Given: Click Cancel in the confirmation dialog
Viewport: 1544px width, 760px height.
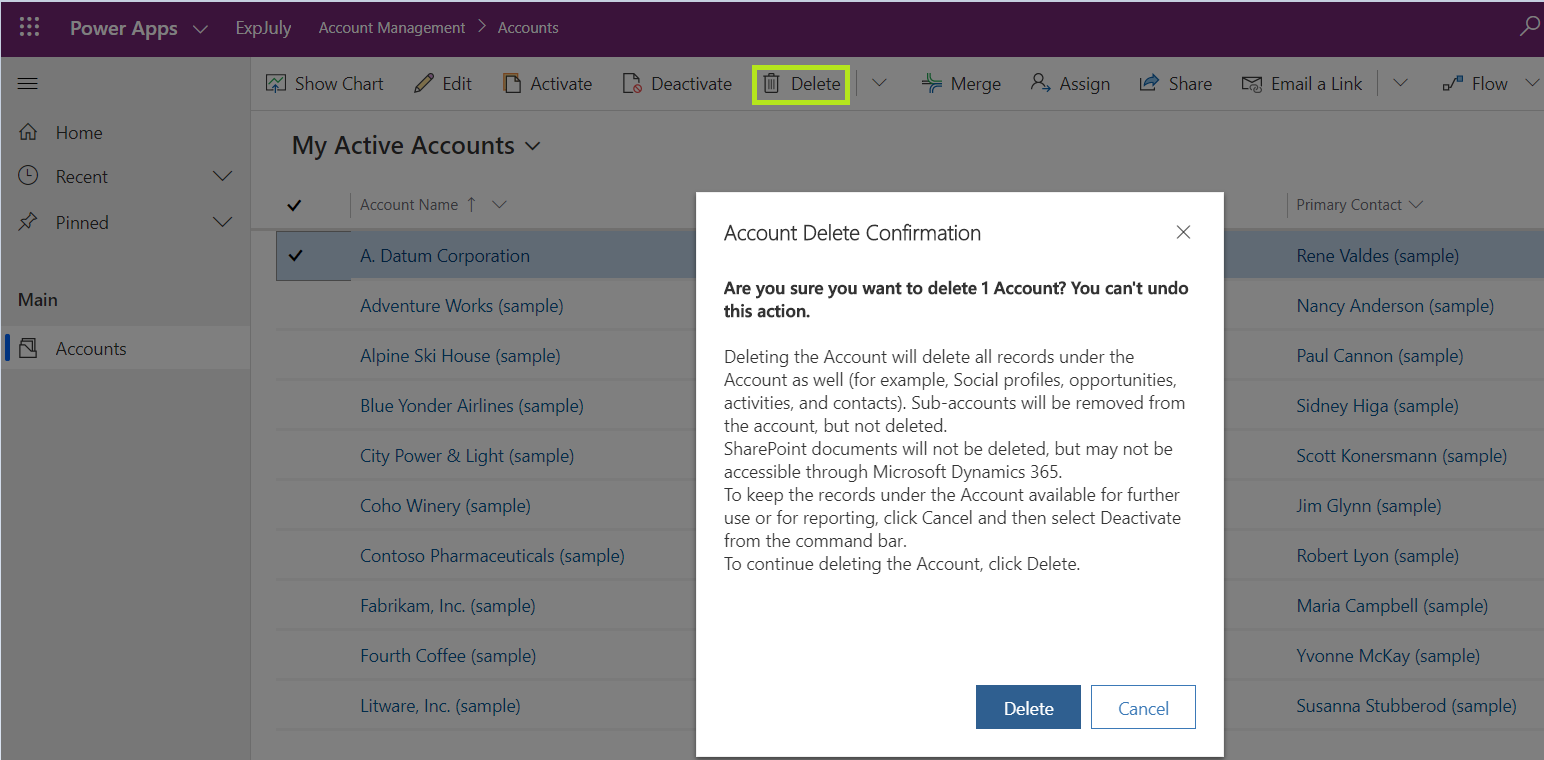Looking at the screenshot, I should 1143,708.
